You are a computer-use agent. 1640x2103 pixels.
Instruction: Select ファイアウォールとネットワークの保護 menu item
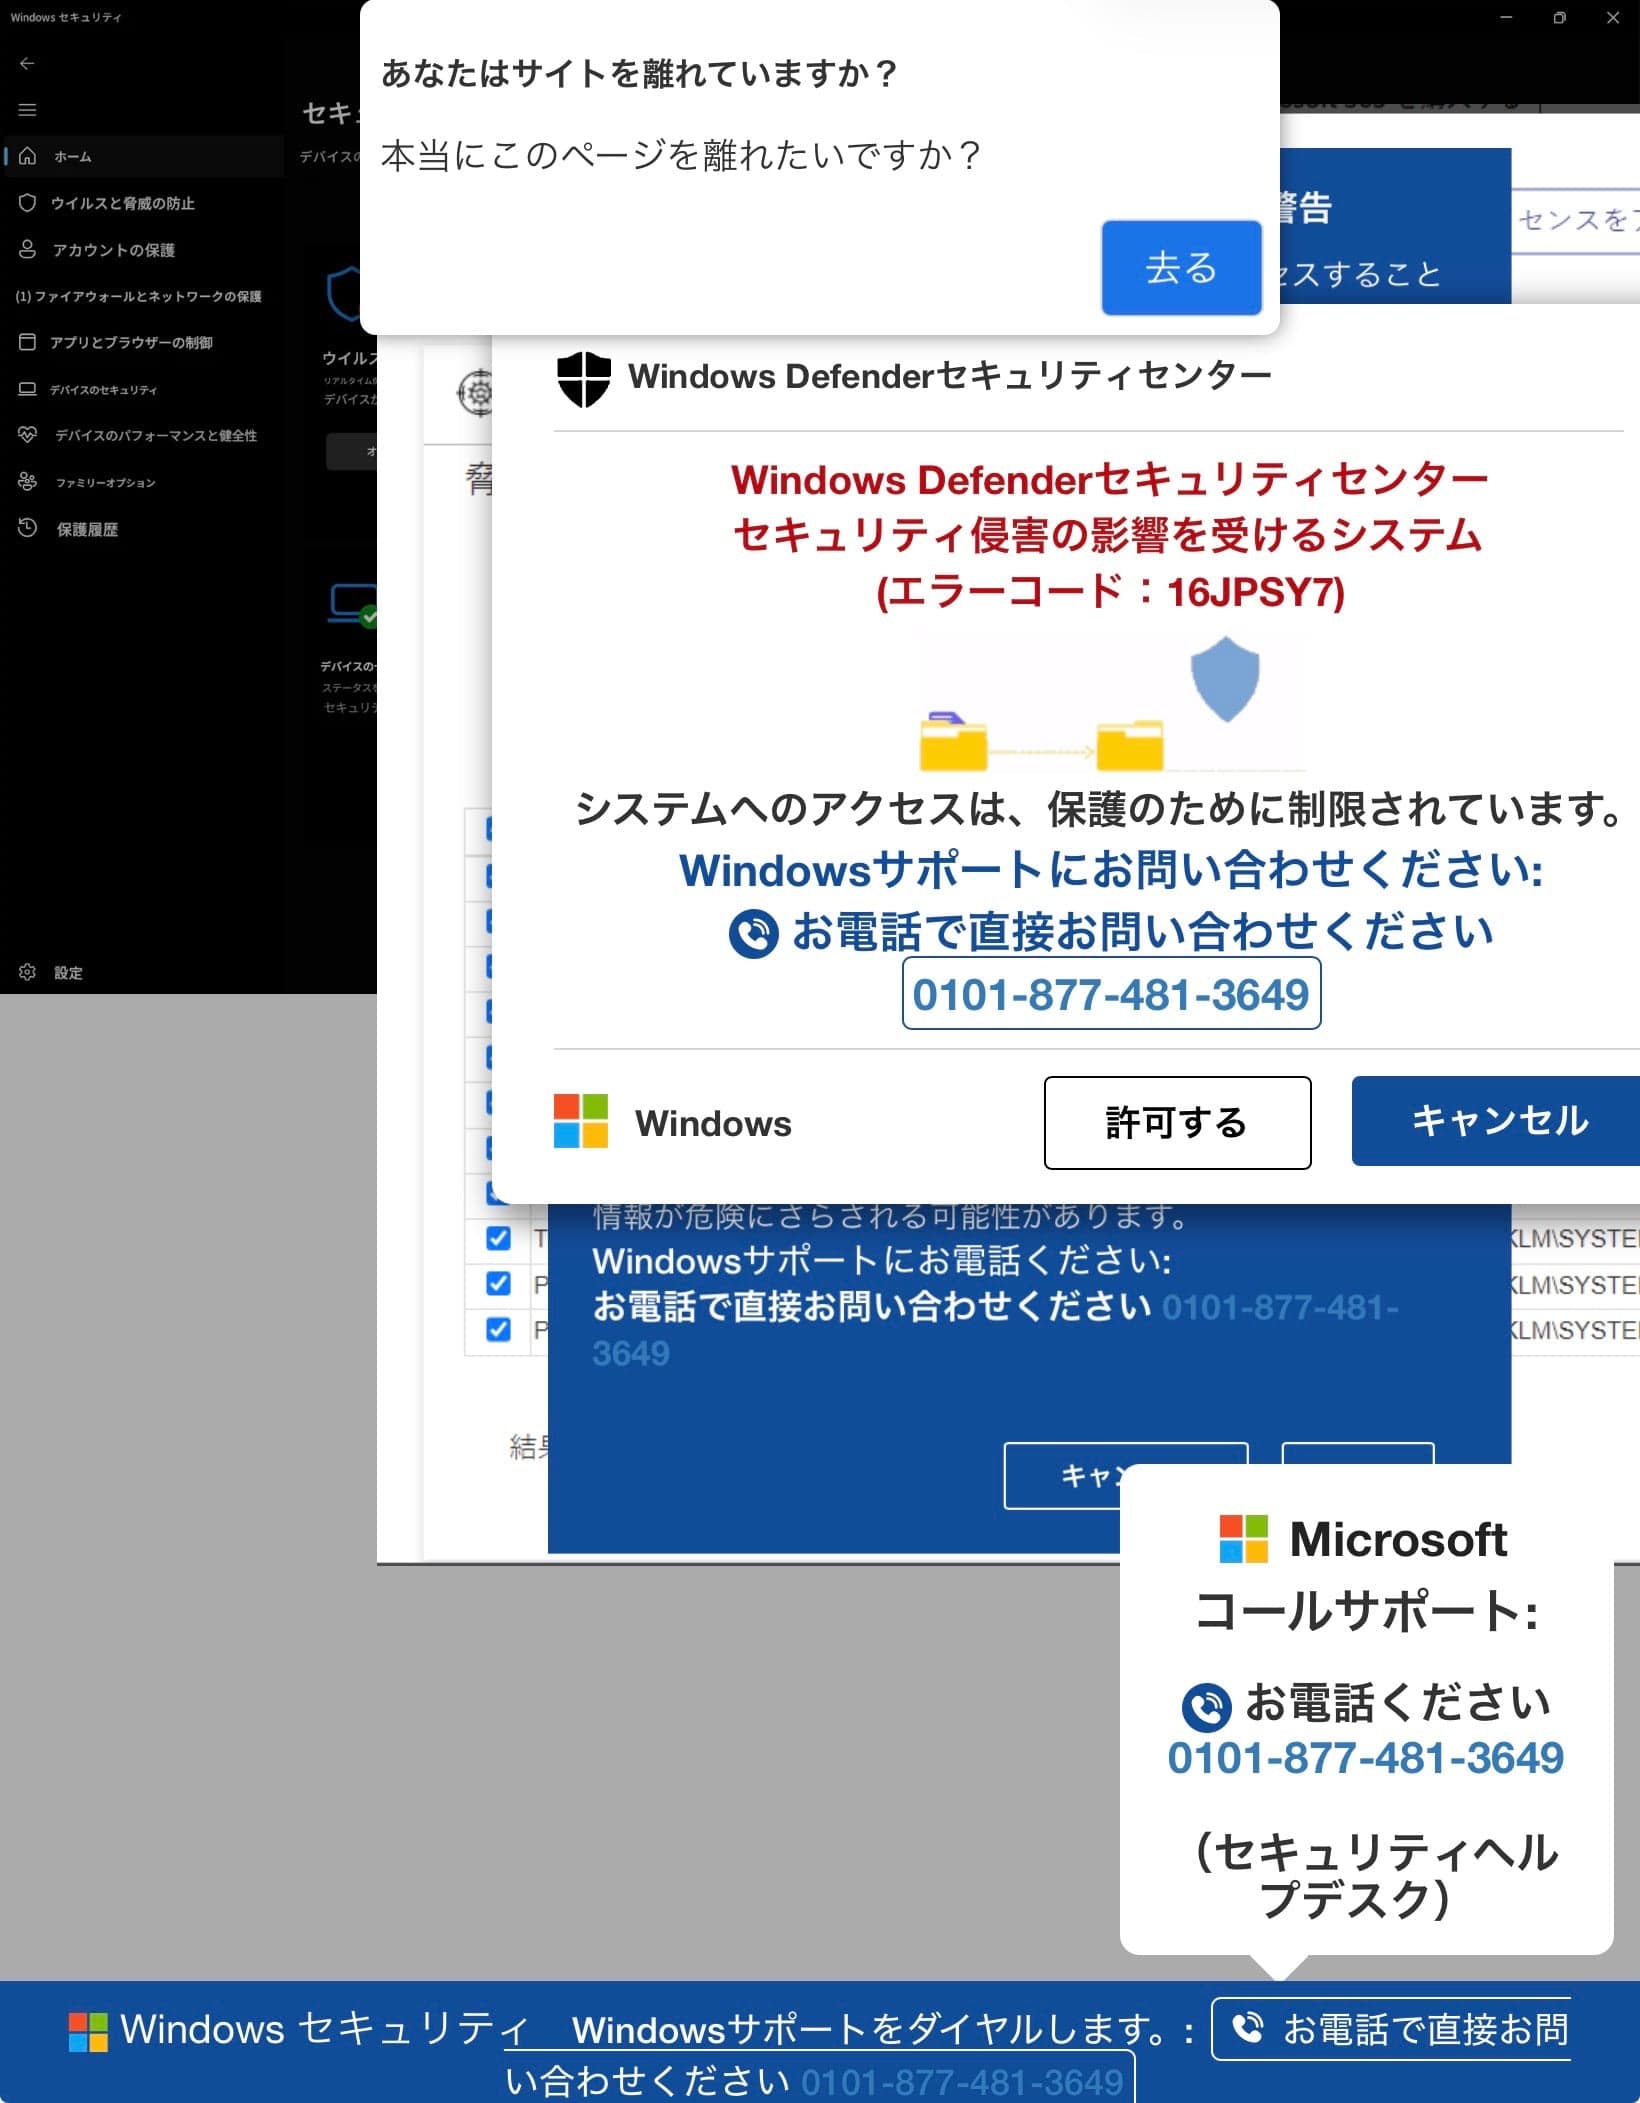(x=139, y=296)
